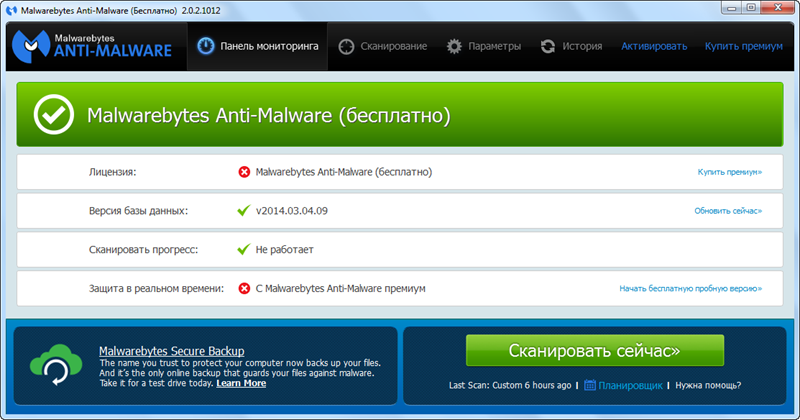Click the history refresh arrows icon
The image size is (800, 420).
548,46
